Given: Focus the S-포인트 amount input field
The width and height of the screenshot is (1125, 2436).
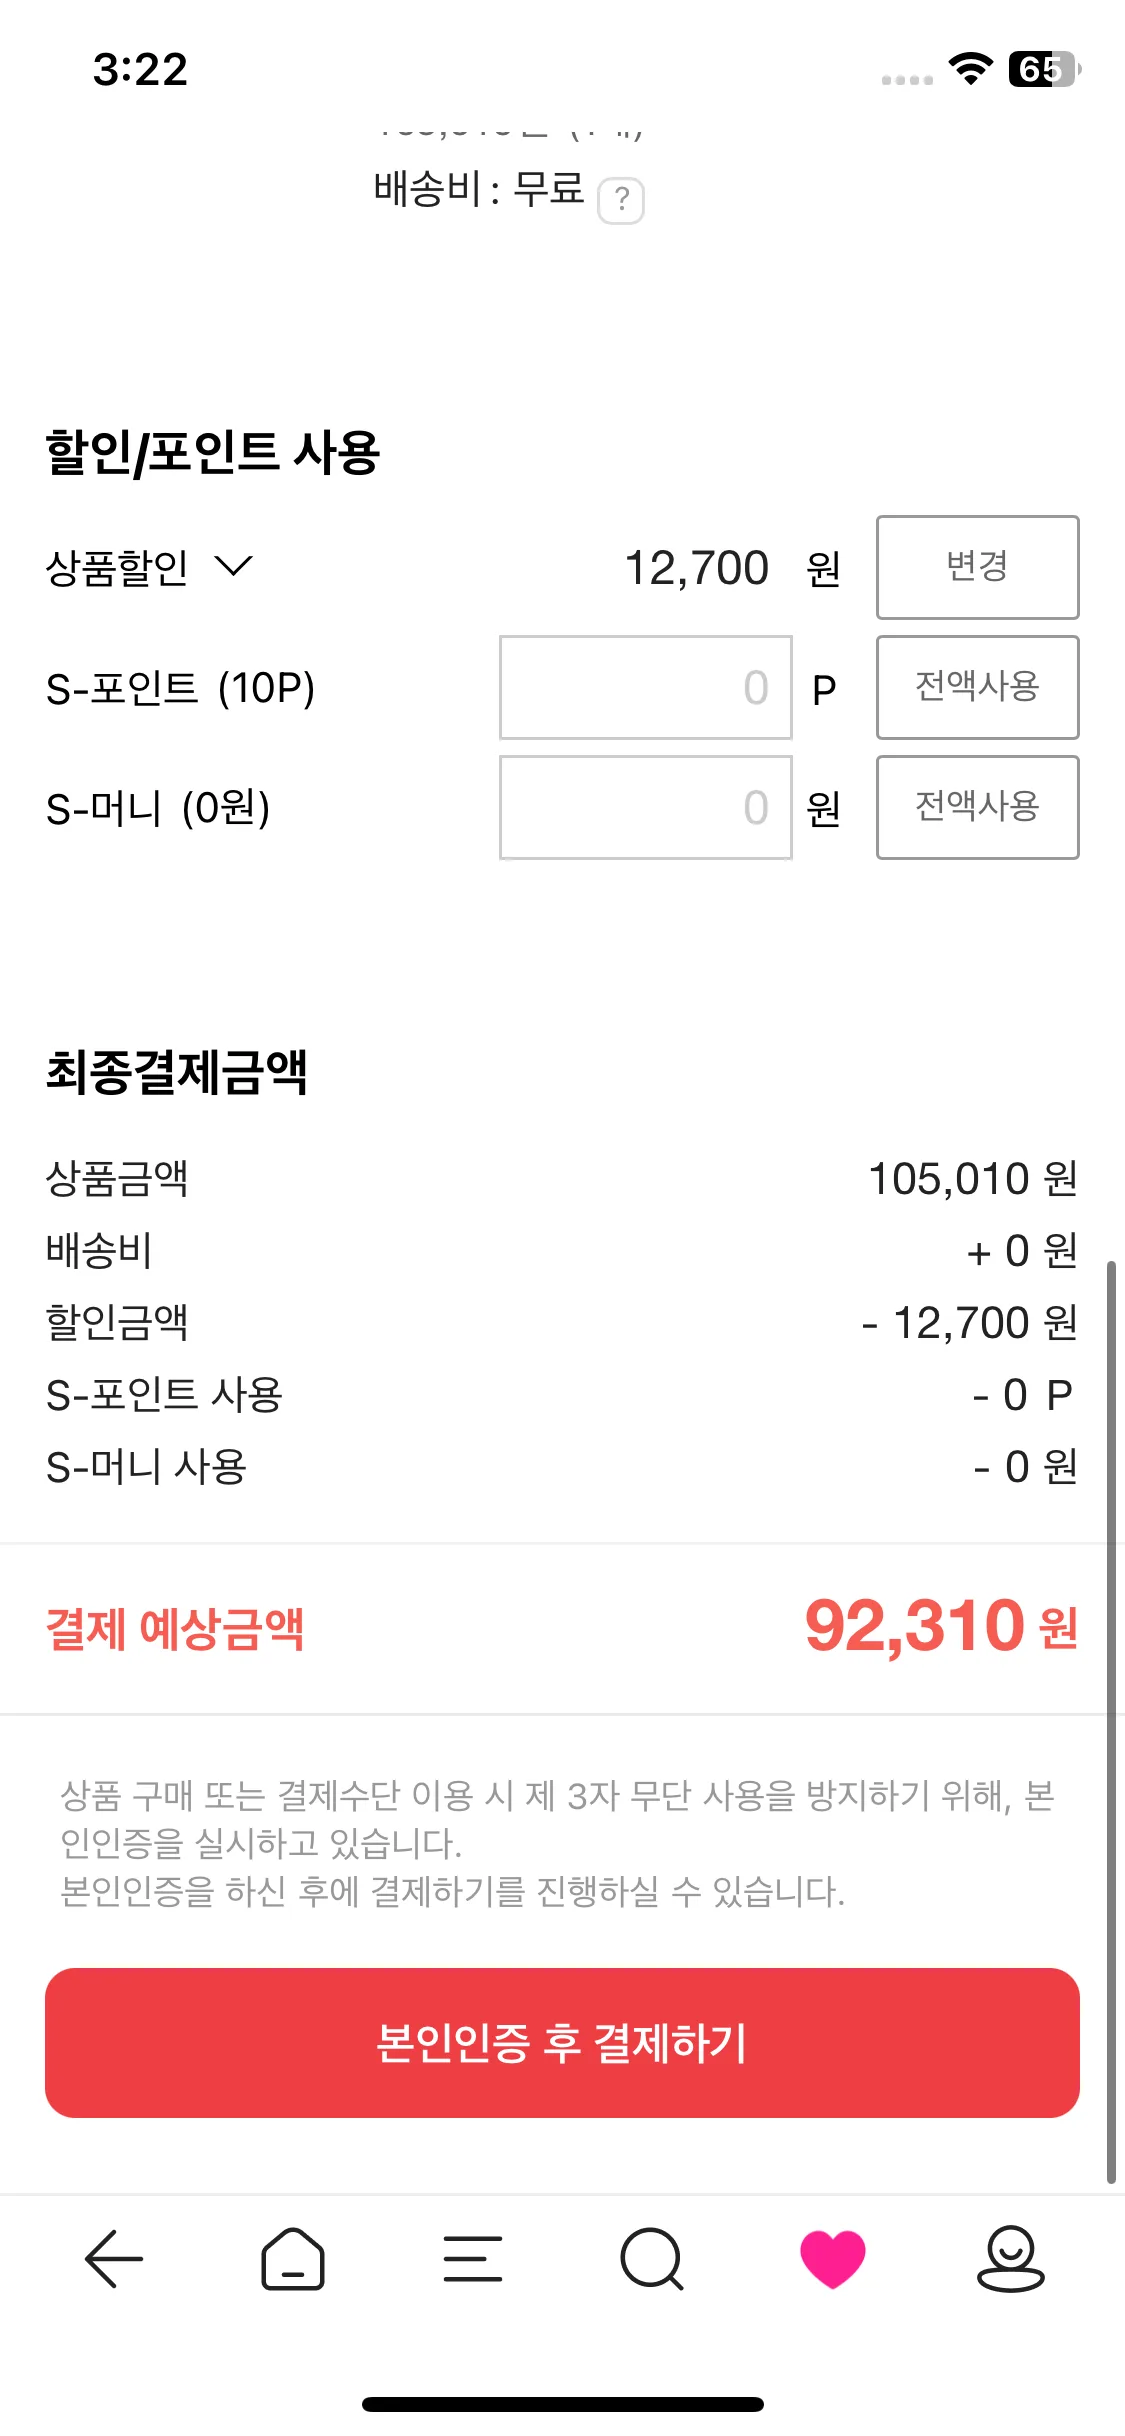Looking at the screenshot, I should 645,688.
